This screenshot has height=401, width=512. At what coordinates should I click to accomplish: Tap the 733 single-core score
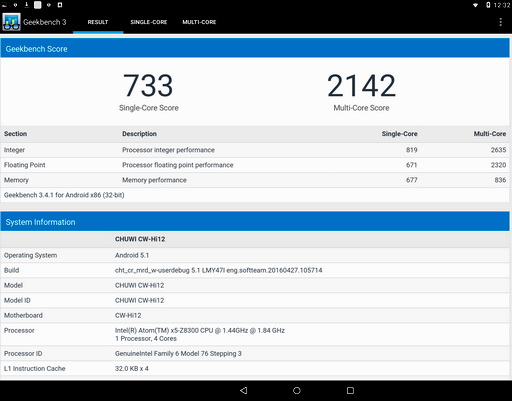point(148,85)
